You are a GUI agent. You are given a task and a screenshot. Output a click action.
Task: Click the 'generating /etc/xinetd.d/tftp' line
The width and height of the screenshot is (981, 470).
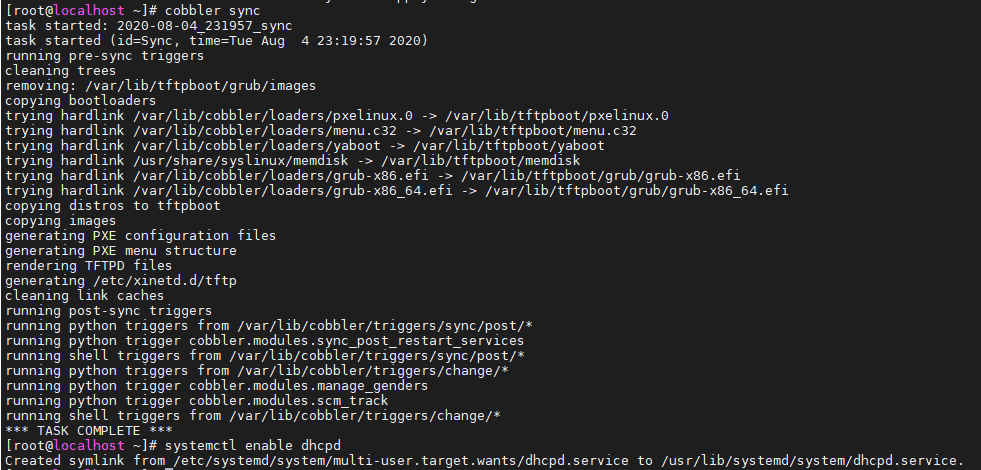[x=121, y=280]
